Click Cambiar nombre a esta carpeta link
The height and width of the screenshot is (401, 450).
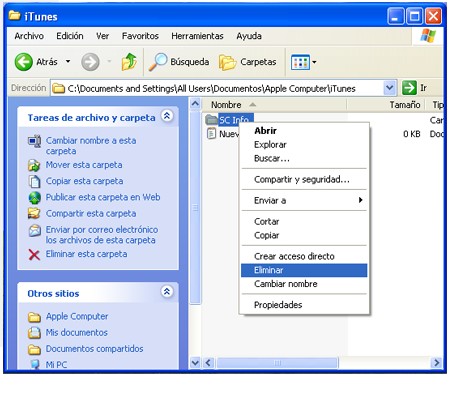coord(91,146)
